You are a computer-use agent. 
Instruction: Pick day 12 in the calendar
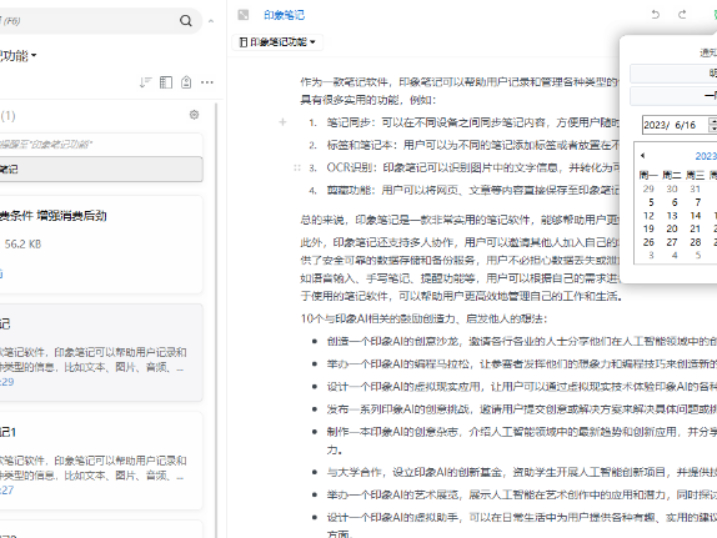pos(648,215)
